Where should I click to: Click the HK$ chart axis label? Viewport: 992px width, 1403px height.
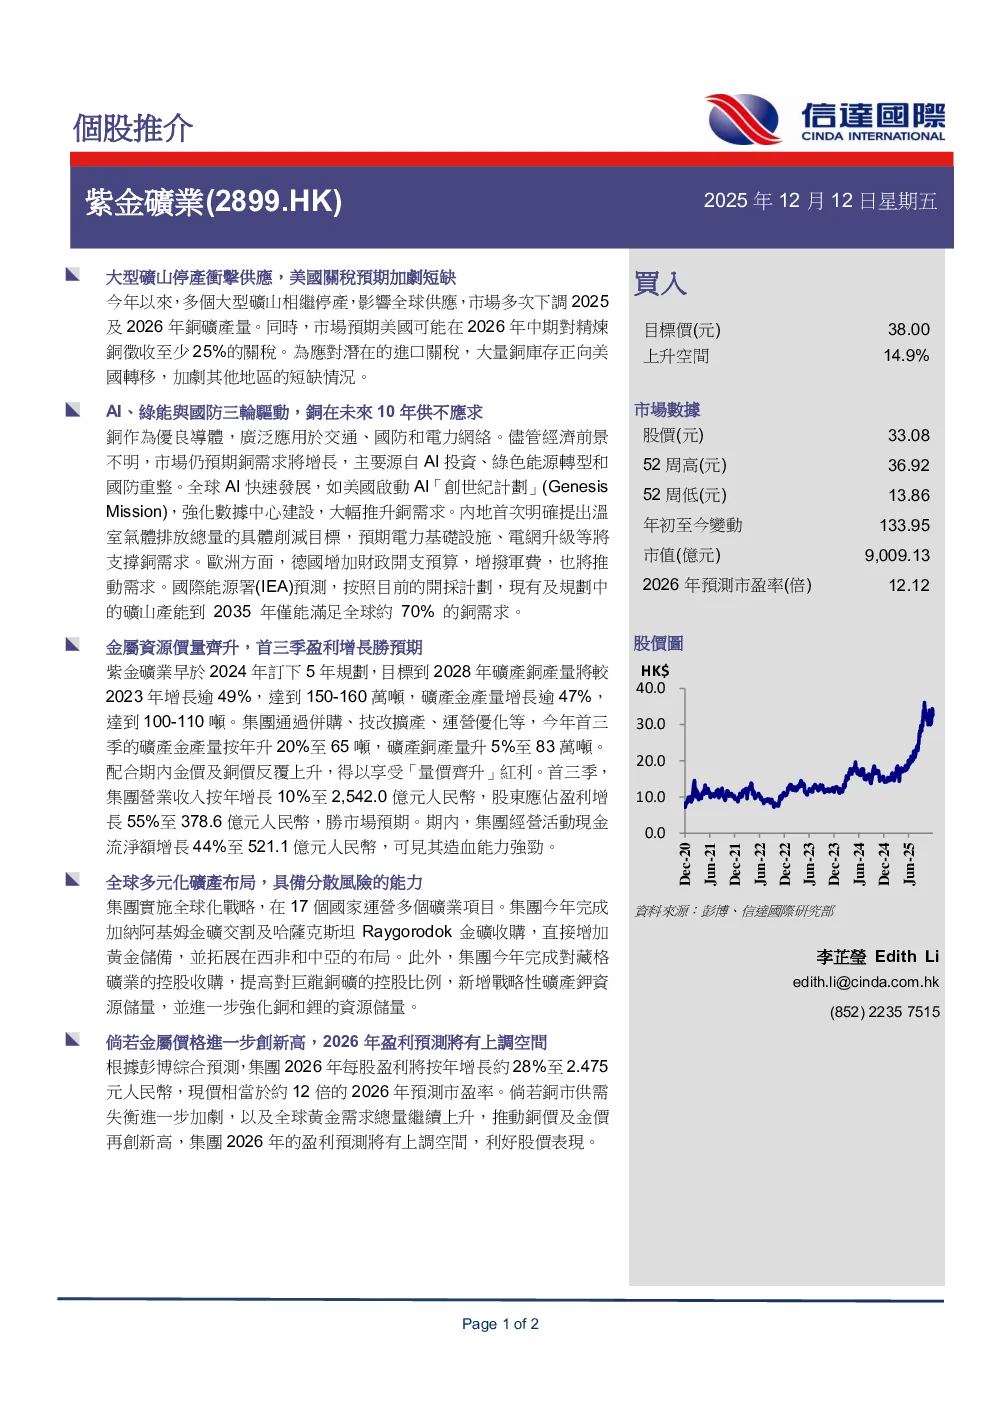coord(655,671)
